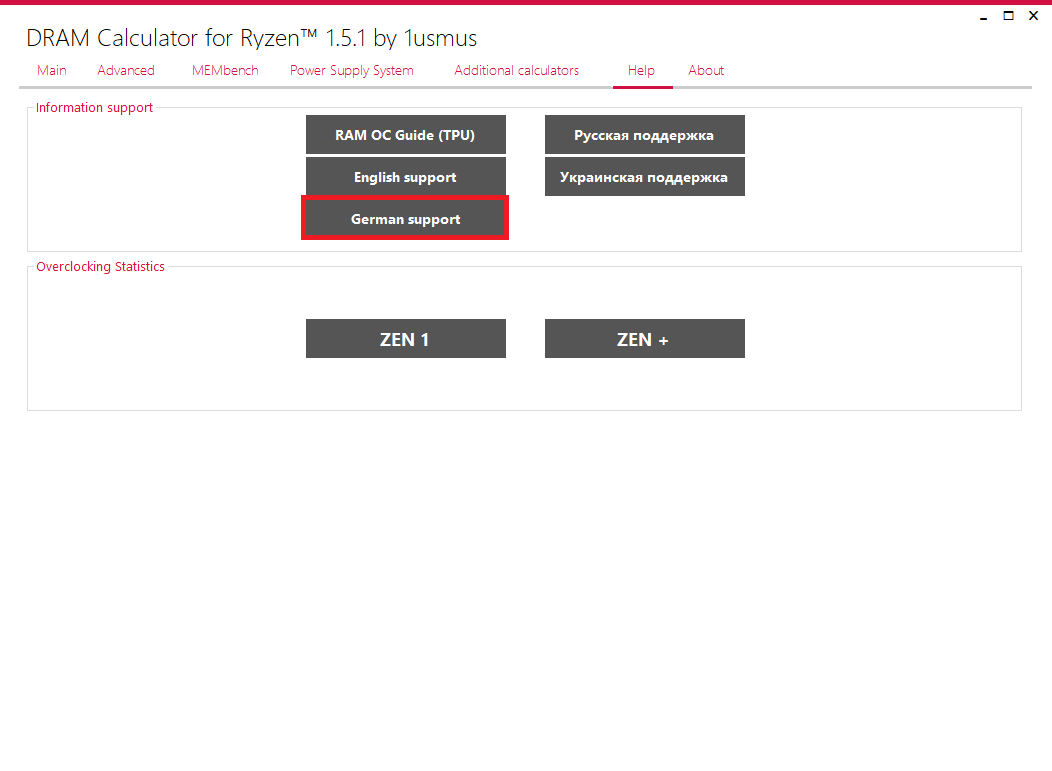Maximize the DRAM Calculator window
Screen dimensions: 1052x771
pos(1008,15)
